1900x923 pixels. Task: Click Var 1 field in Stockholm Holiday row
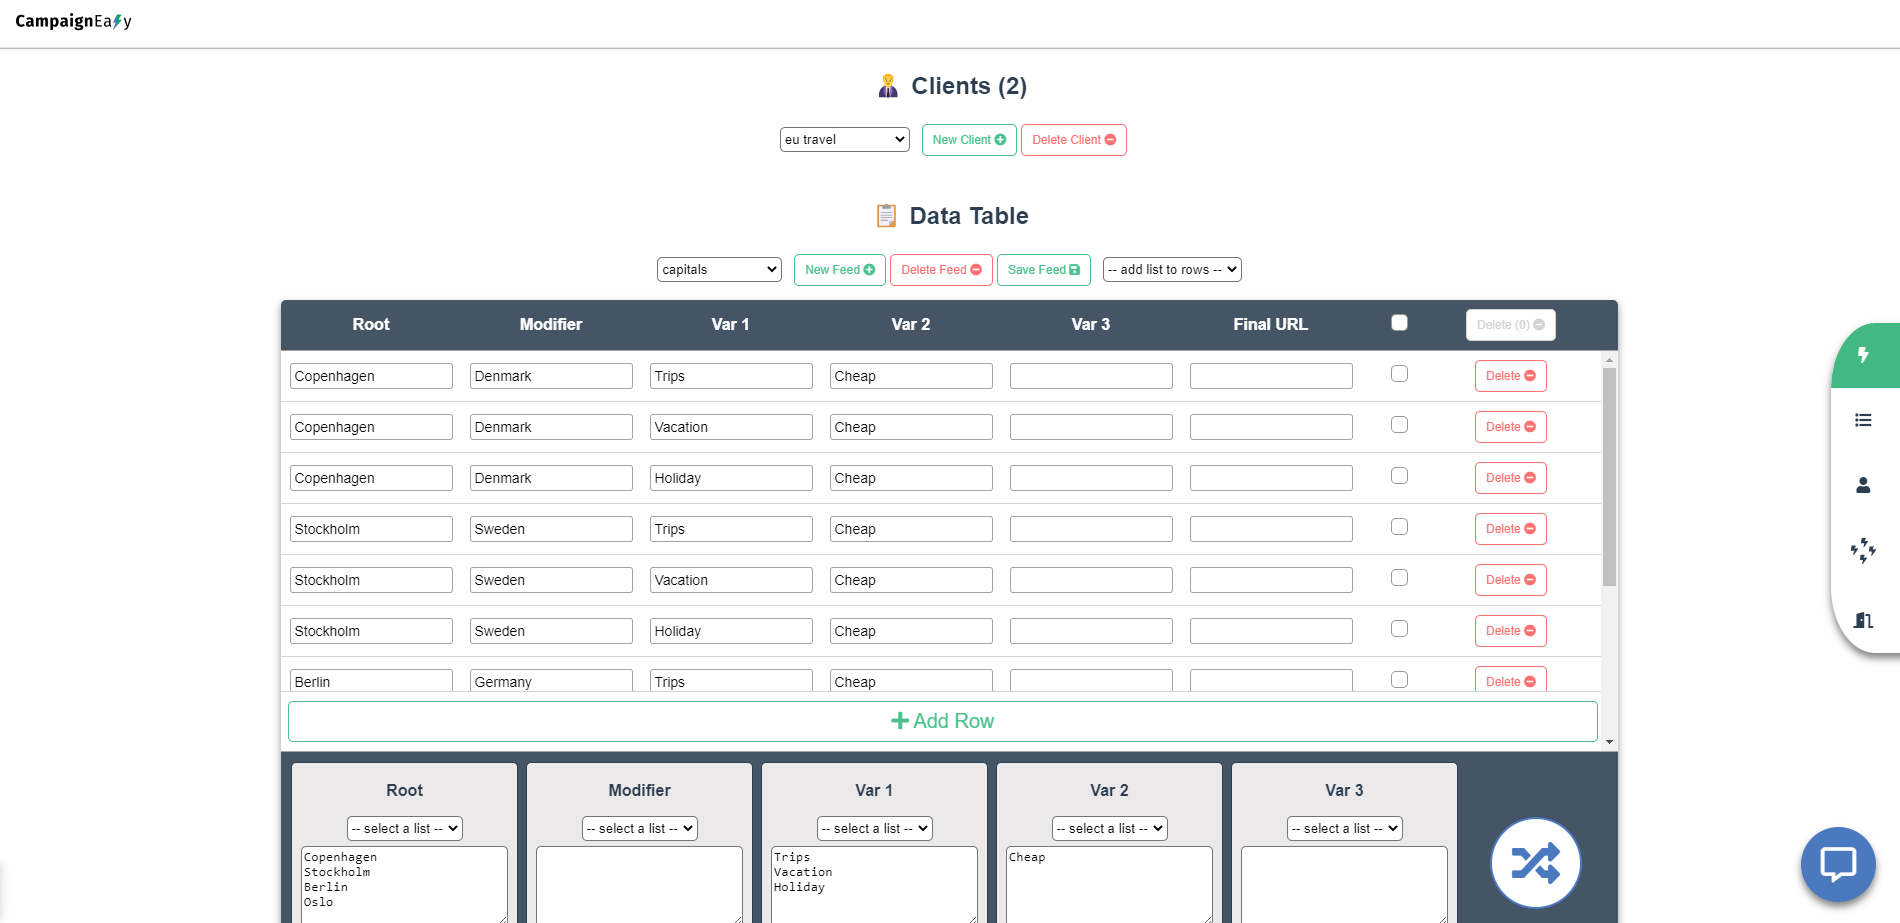(x=731, y=631)
